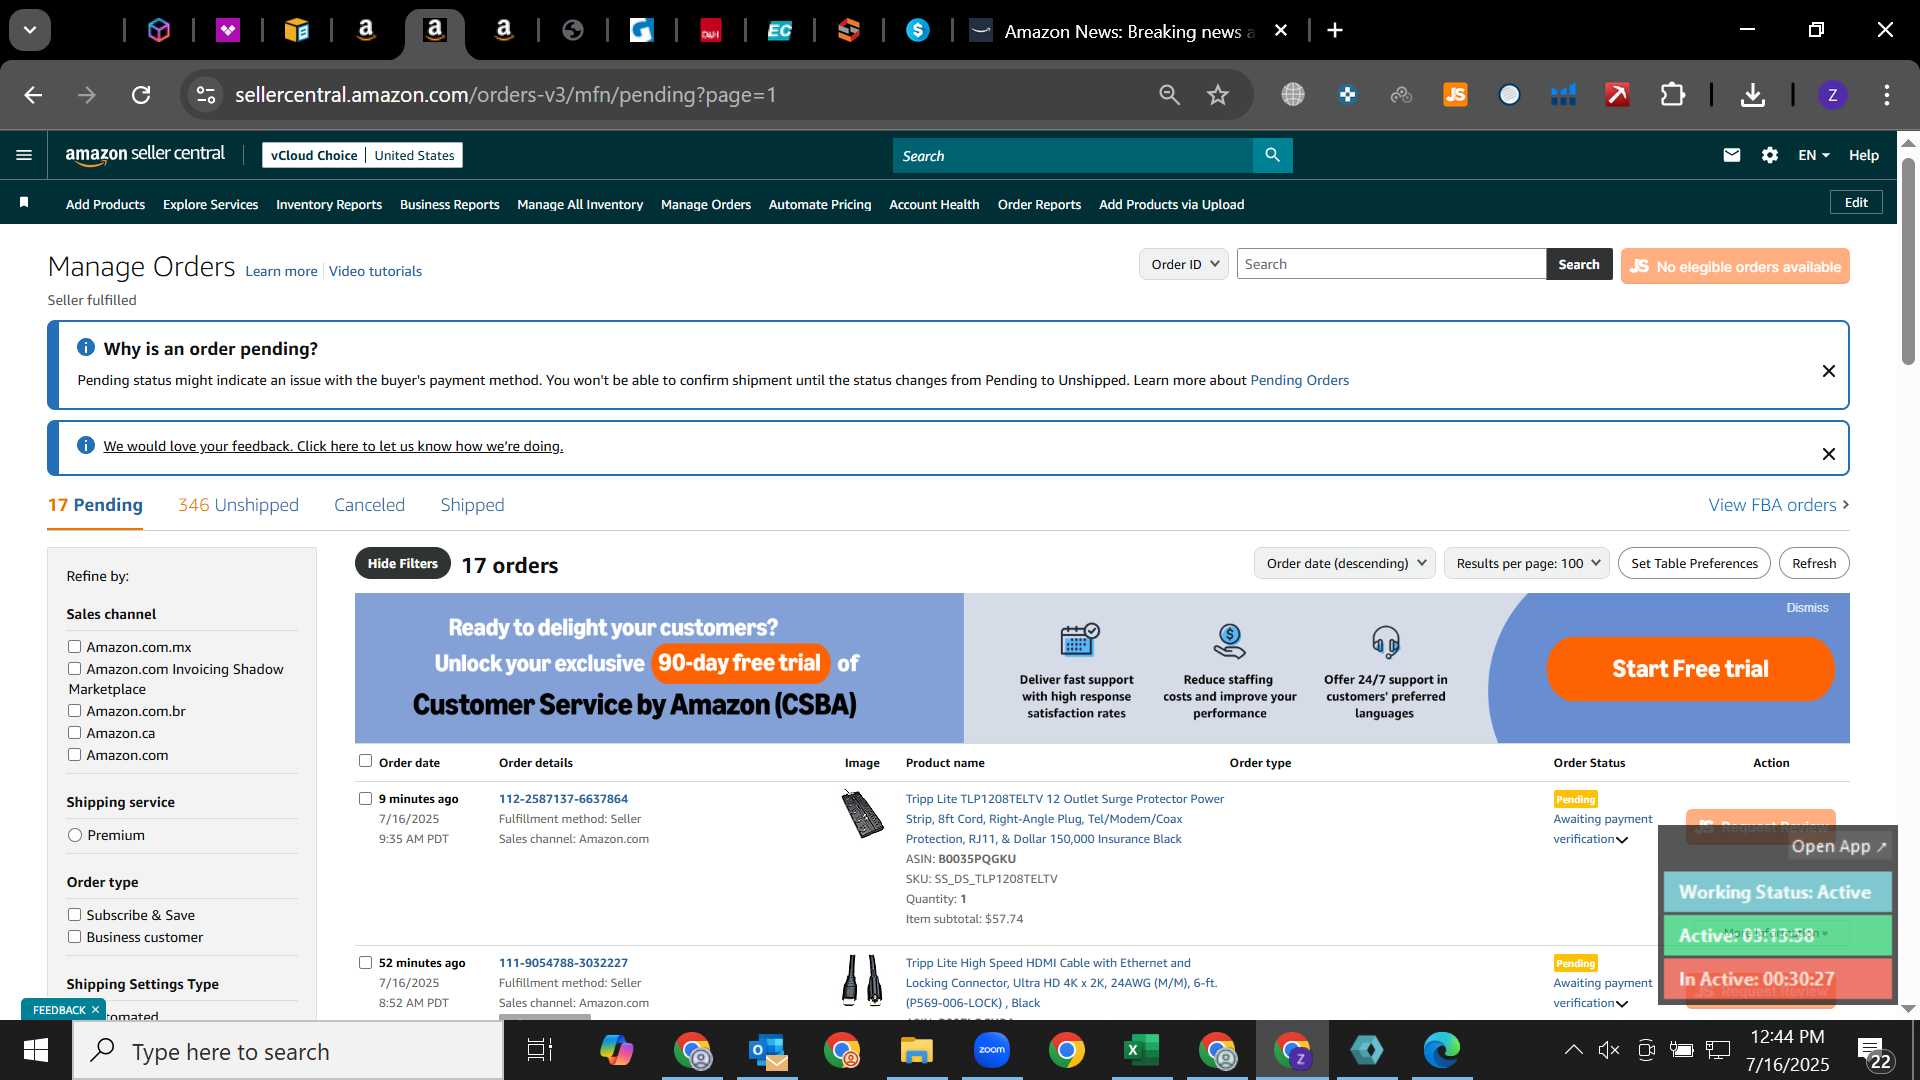Open the tab search dropdown arrow
Image resolution: width=1920 pixels, height=1080 pixels.
coord(30,30)
